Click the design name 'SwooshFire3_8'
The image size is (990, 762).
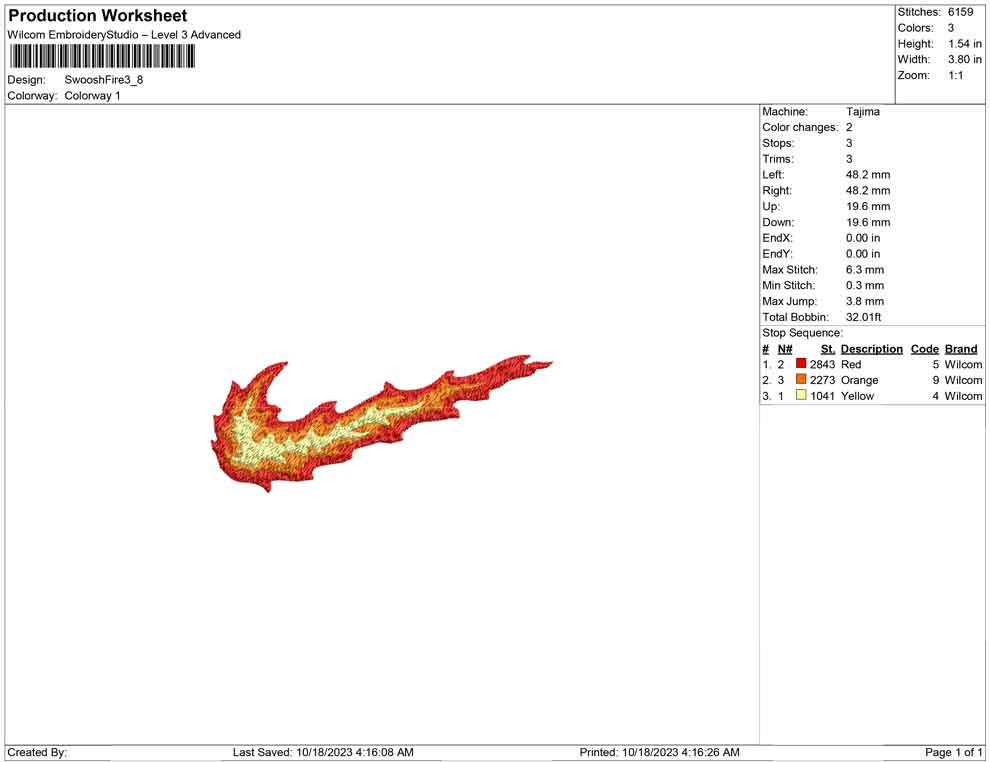(104, 80)
